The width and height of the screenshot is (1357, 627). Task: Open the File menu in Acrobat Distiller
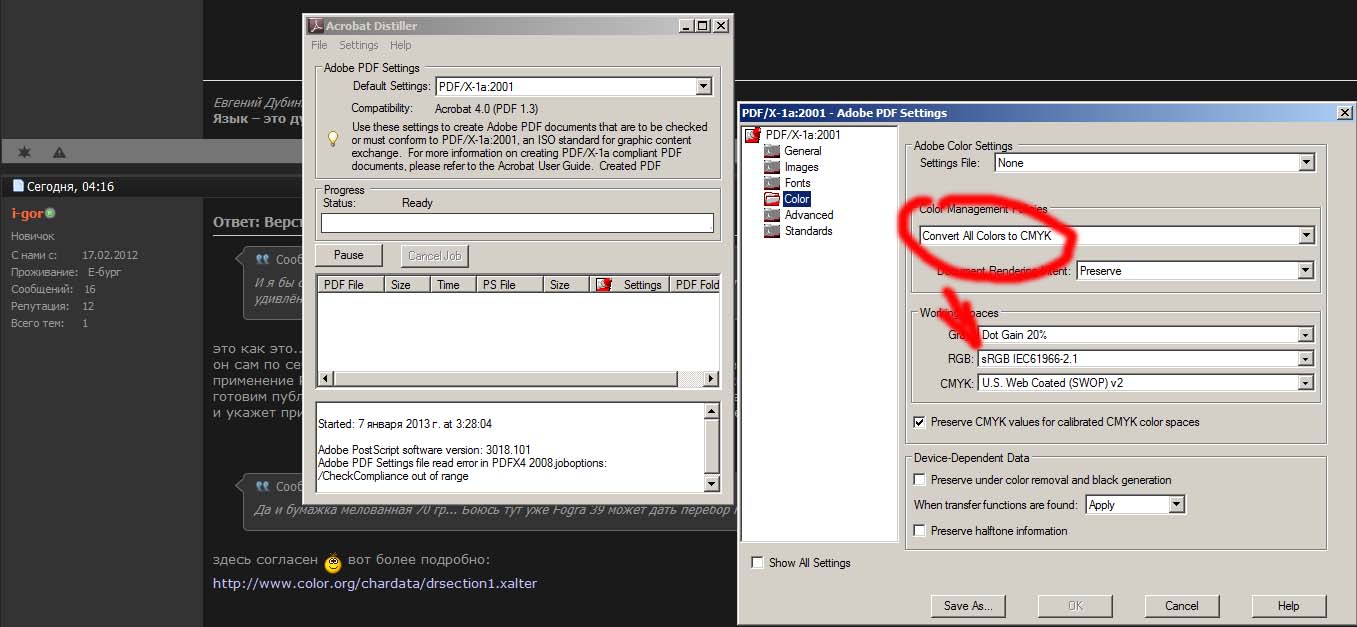tap(319, 45)
